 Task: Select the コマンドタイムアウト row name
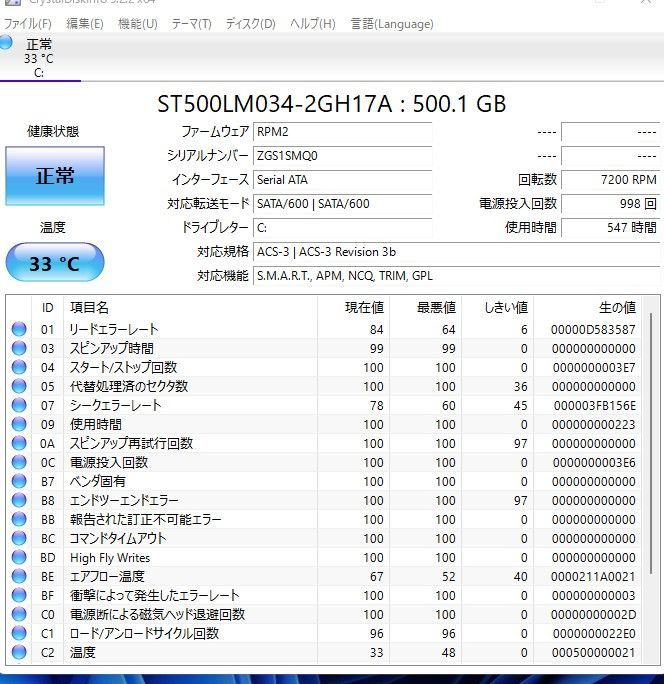click(x=118, y=538)
